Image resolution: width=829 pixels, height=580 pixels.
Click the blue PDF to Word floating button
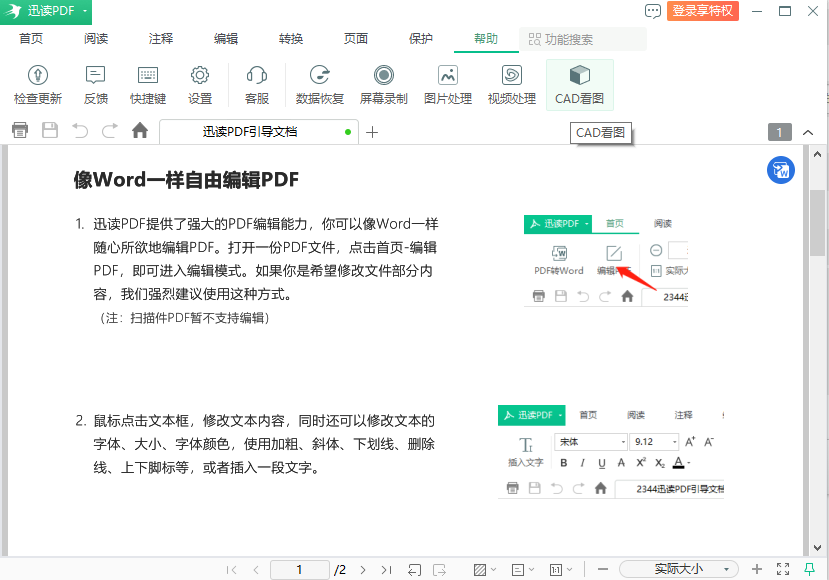pos(781,170)
